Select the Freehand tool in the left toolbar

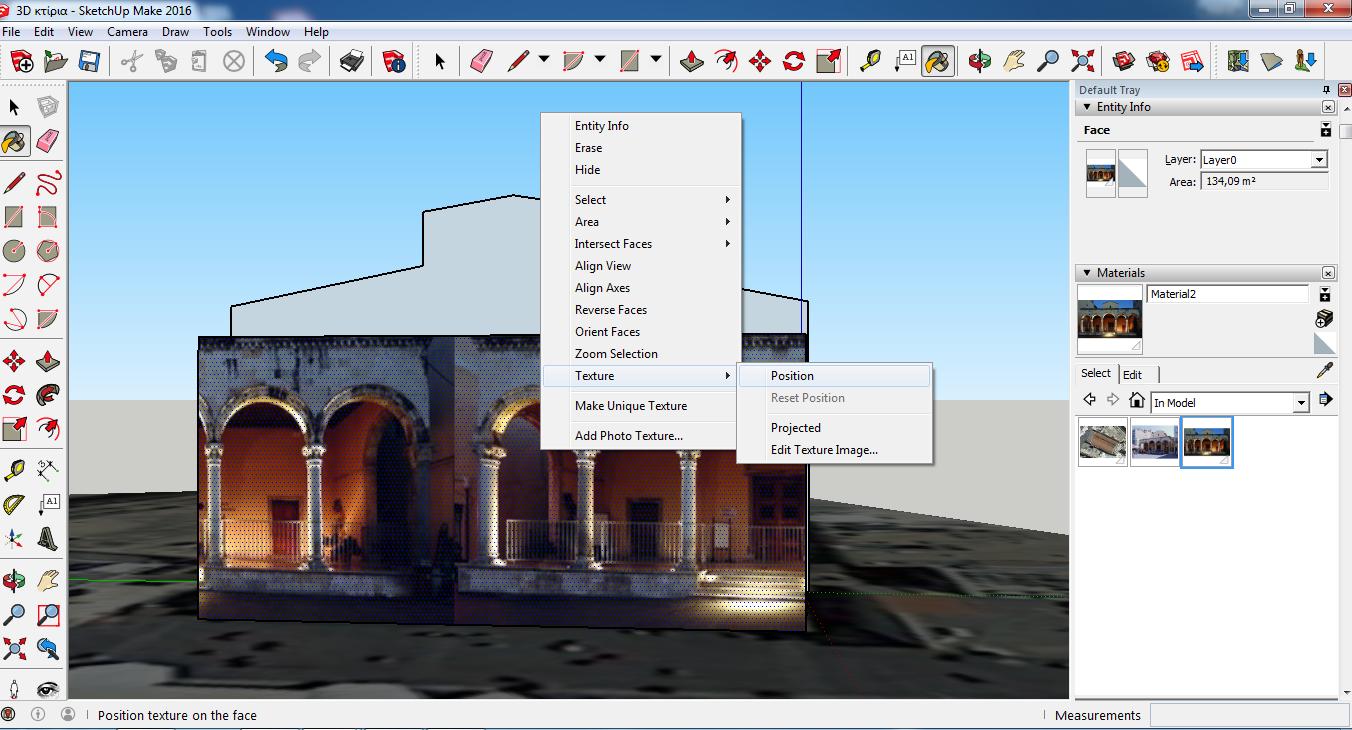click(x=48, y=183)
